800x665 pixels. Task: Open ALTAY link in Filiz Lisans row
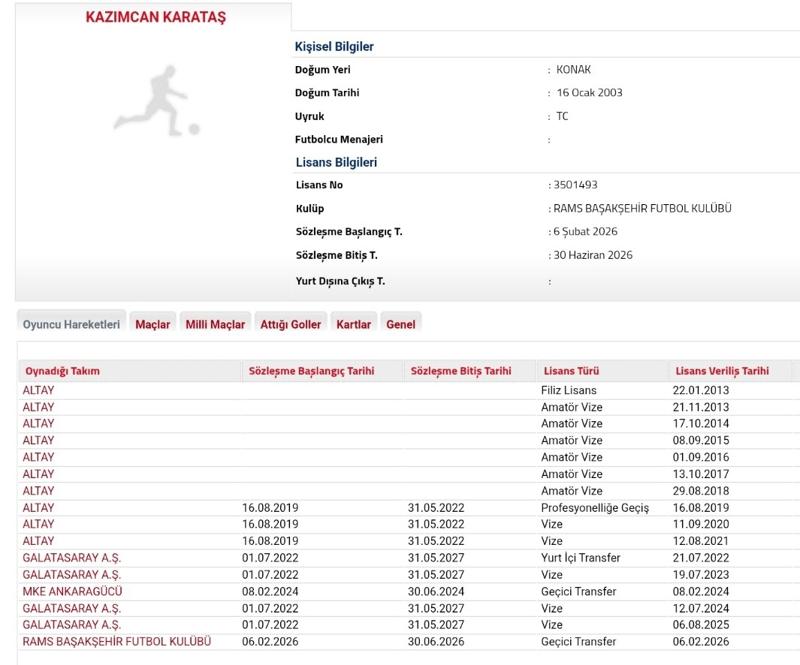point(39,390)
